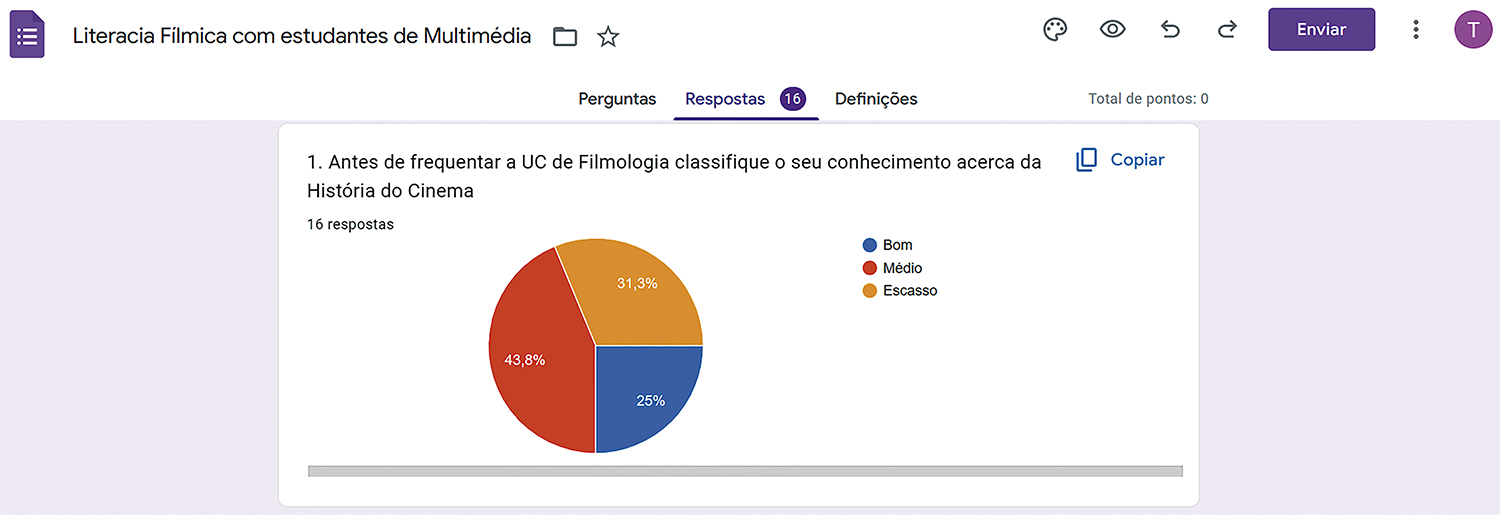Switch to the Perguntas tab
The image size is (1500, 515).
617,99
